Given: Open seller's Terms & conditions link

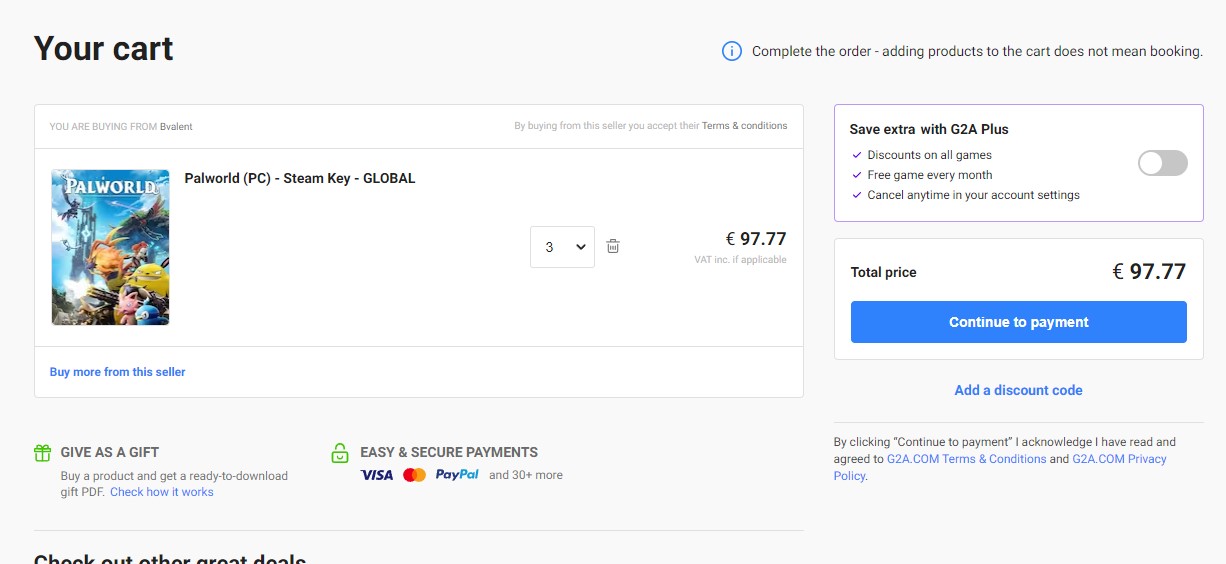Looking at the screenshot, I should tap(744, 126).
